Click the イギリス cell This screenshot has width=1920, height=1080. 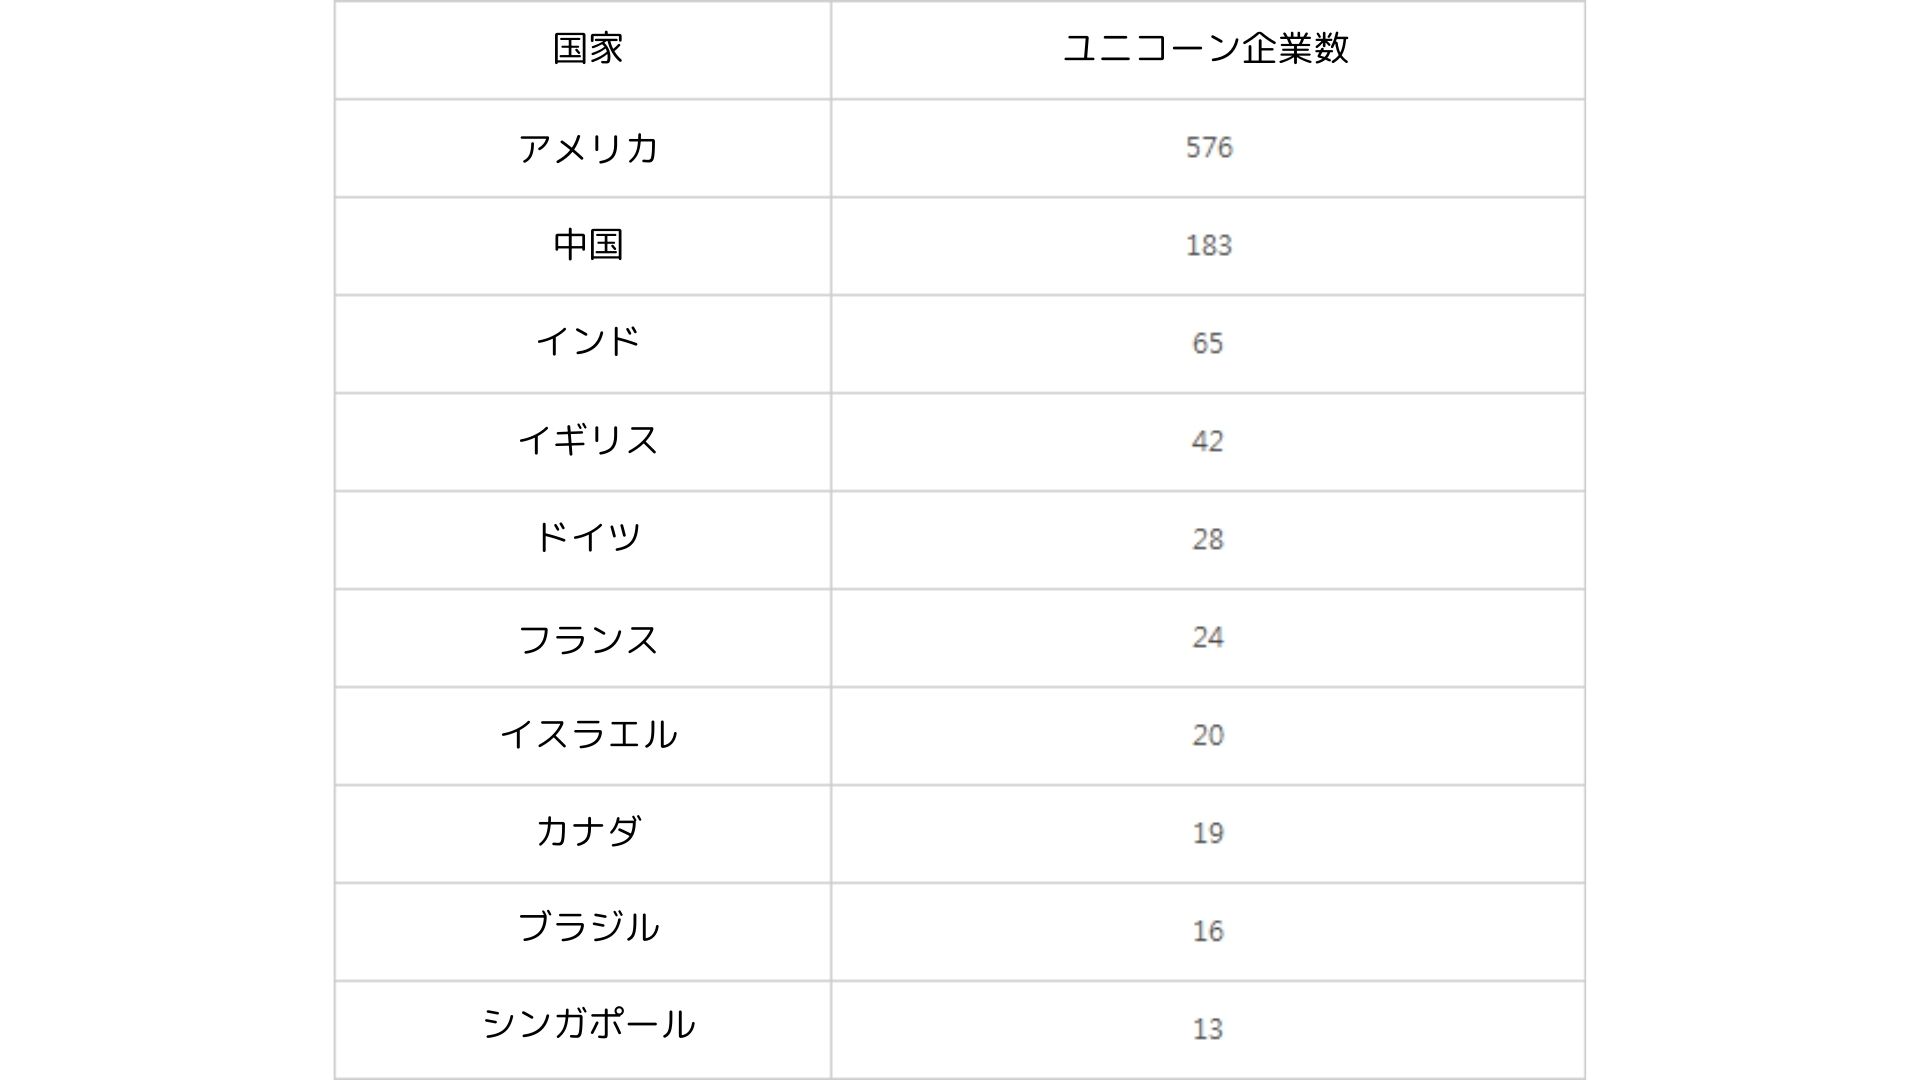(583, 442)
